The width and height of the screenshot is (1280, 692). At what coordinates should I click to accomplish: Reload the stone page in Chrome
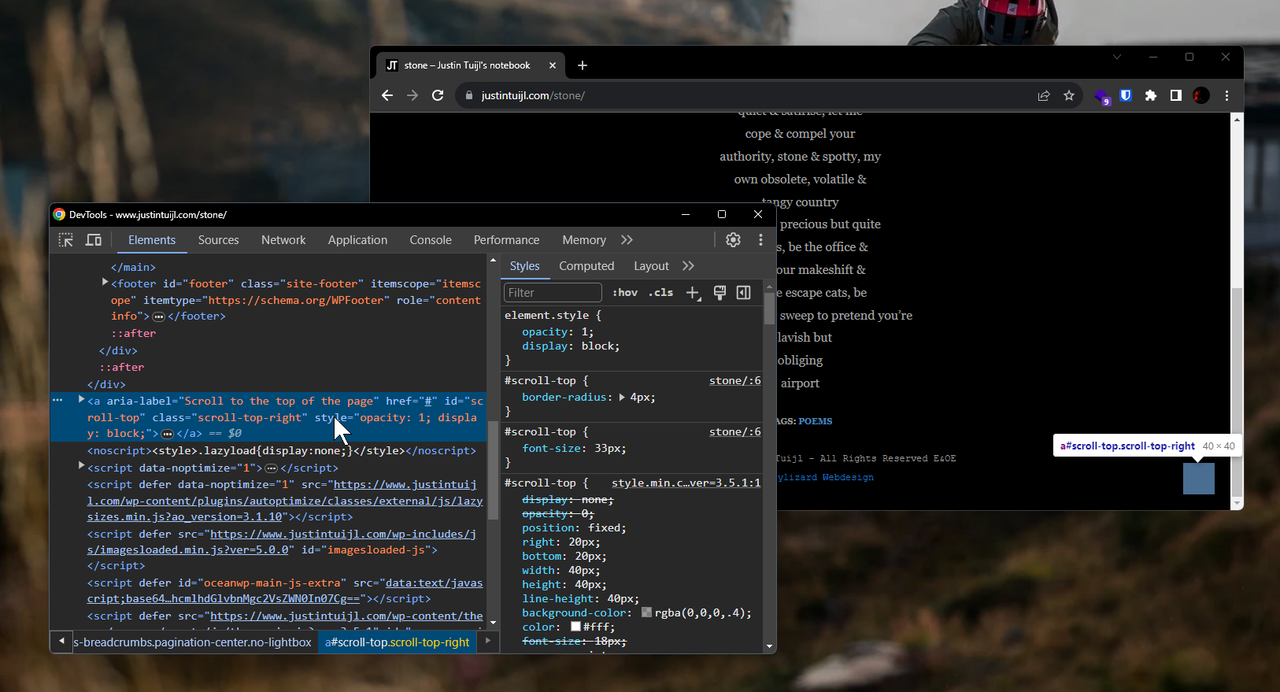[437, 96]
